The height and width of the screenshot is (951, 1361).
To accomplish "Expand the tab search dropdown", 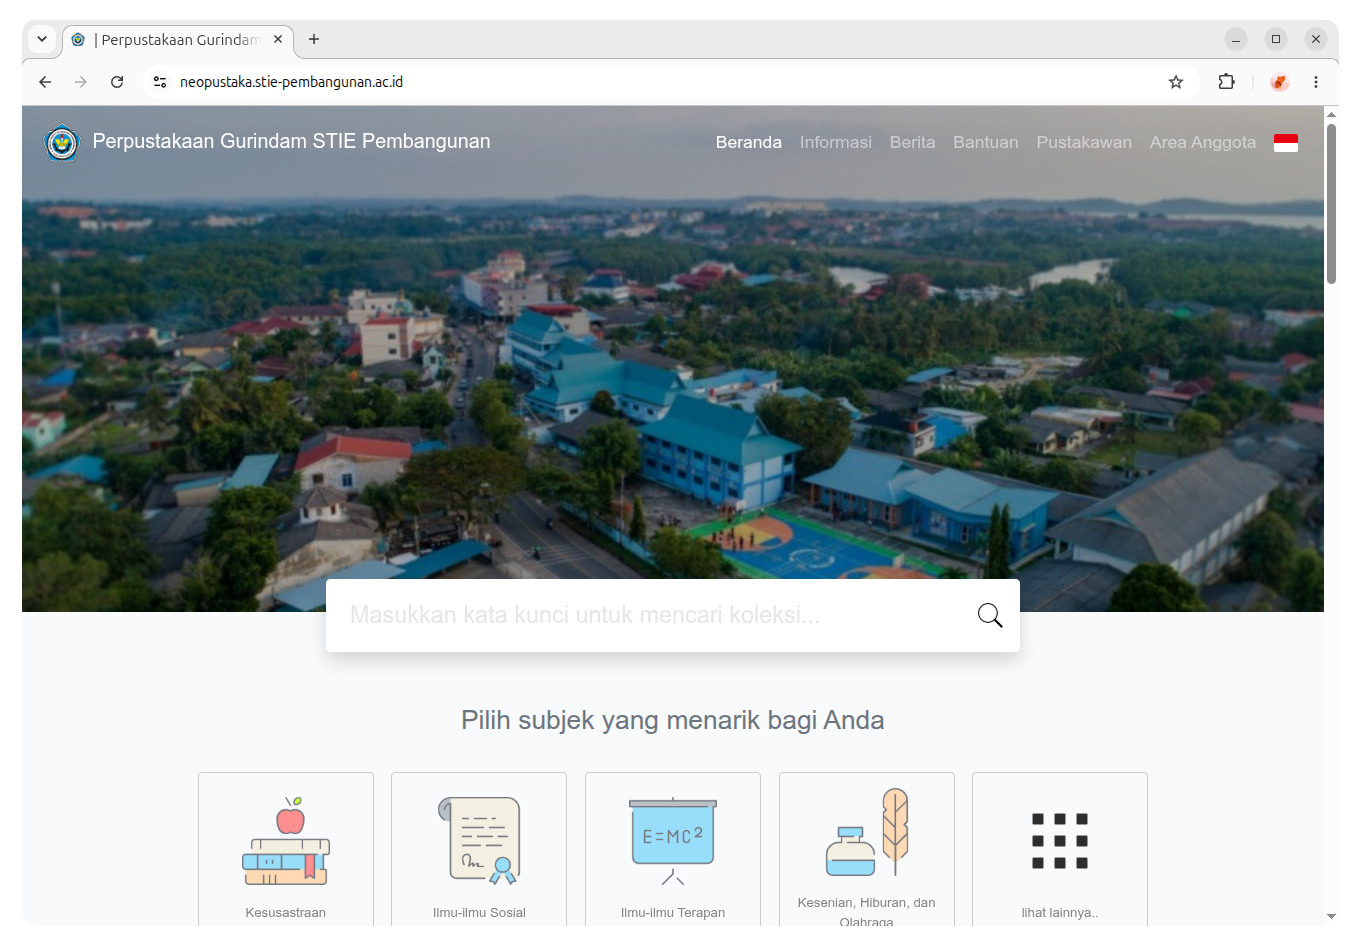I will [42, 39].
